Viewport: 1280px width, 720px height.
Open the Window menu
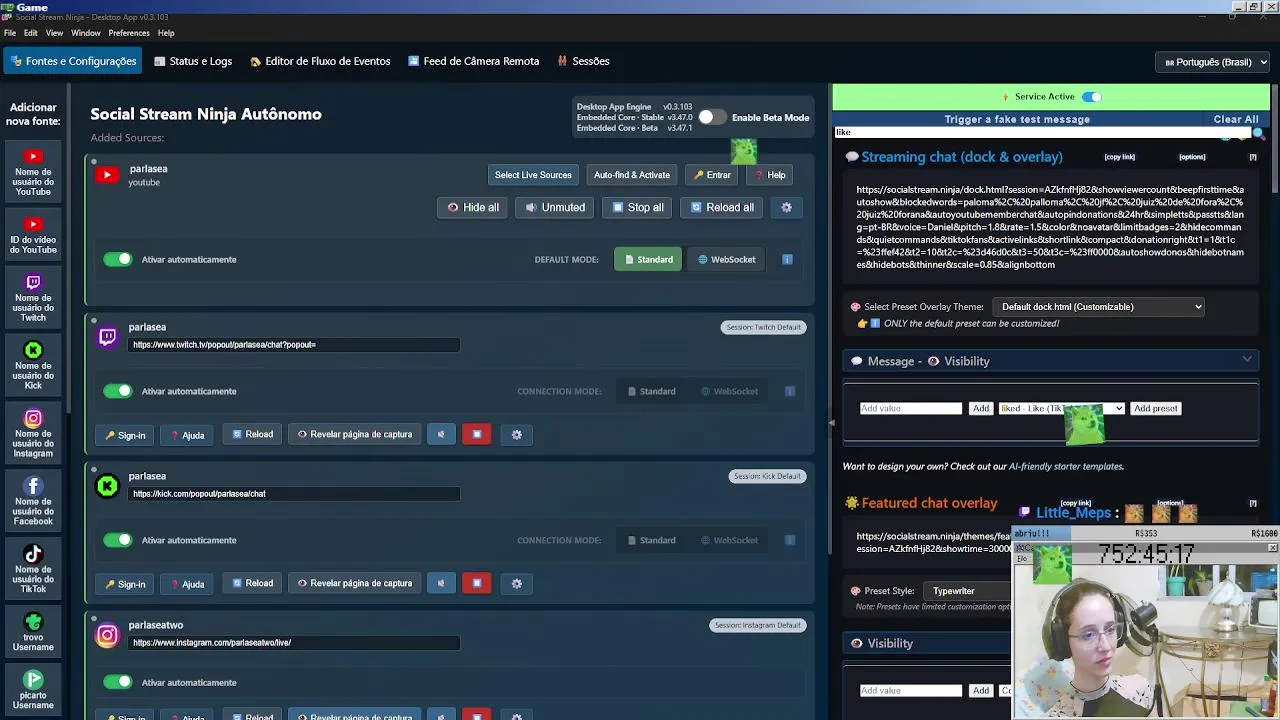tap(86, 33)
